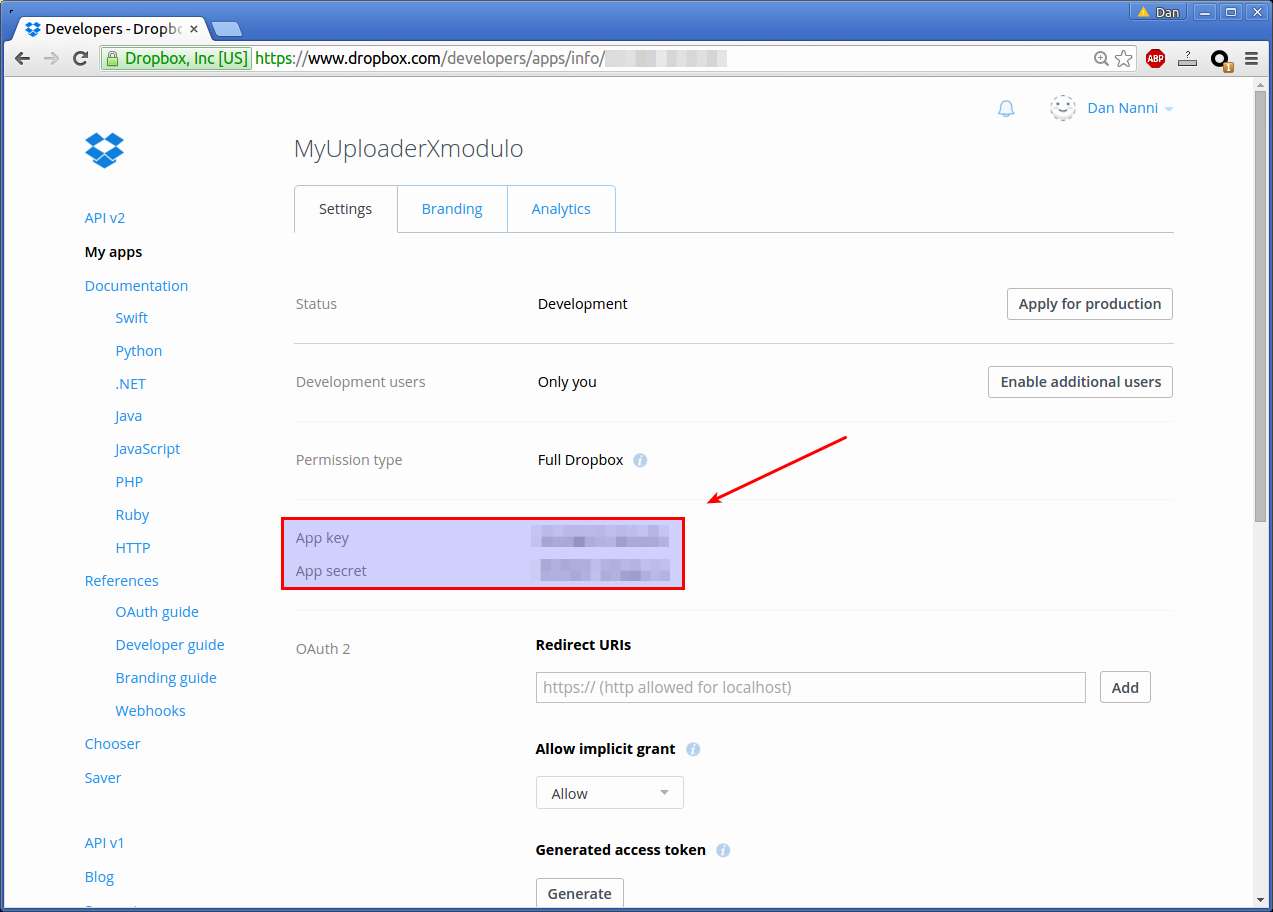Screen dimensions: 1273x912
Task: Click the Add redirect URI button
Action: (x=1125, y=687)
